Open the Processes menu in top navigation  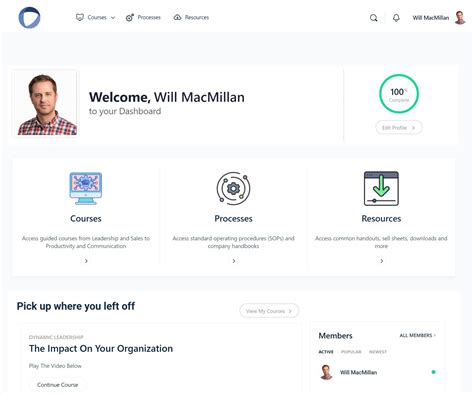(149, 17)
